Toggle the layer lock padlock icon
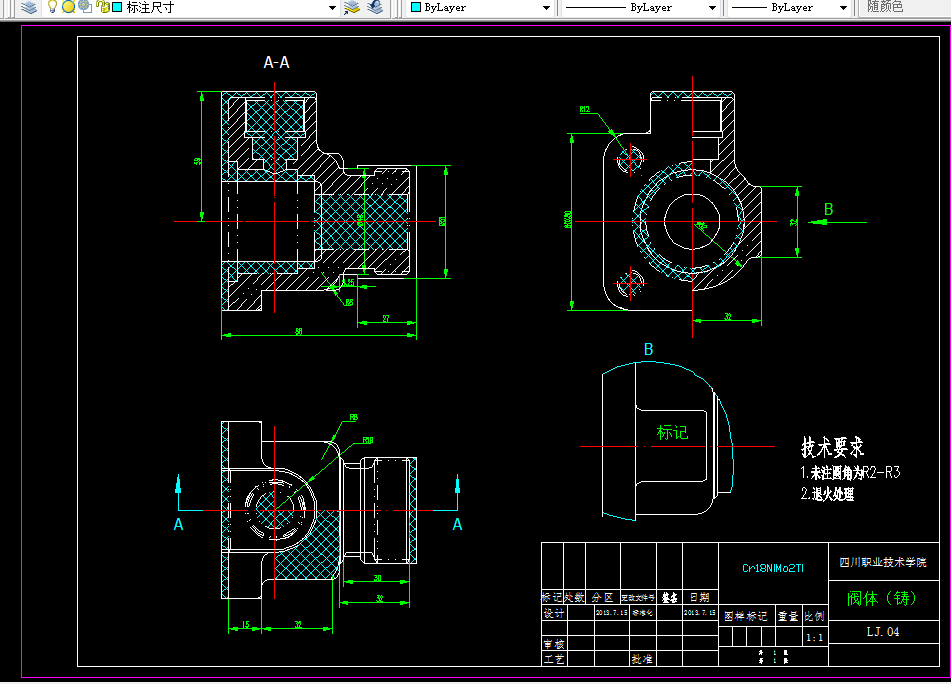 [x=102, y=7]
